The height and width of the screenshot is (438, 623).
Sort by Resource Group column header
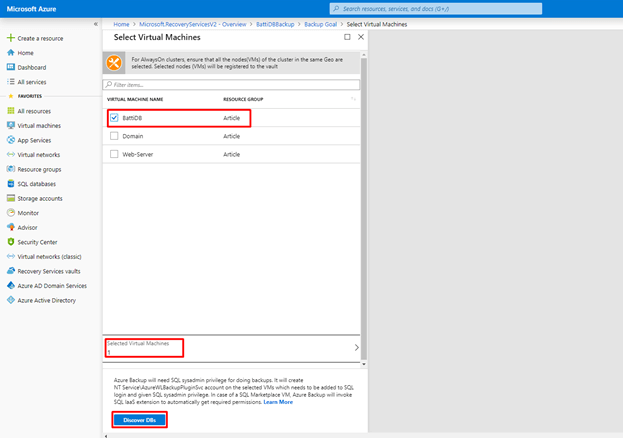(243, 99)
